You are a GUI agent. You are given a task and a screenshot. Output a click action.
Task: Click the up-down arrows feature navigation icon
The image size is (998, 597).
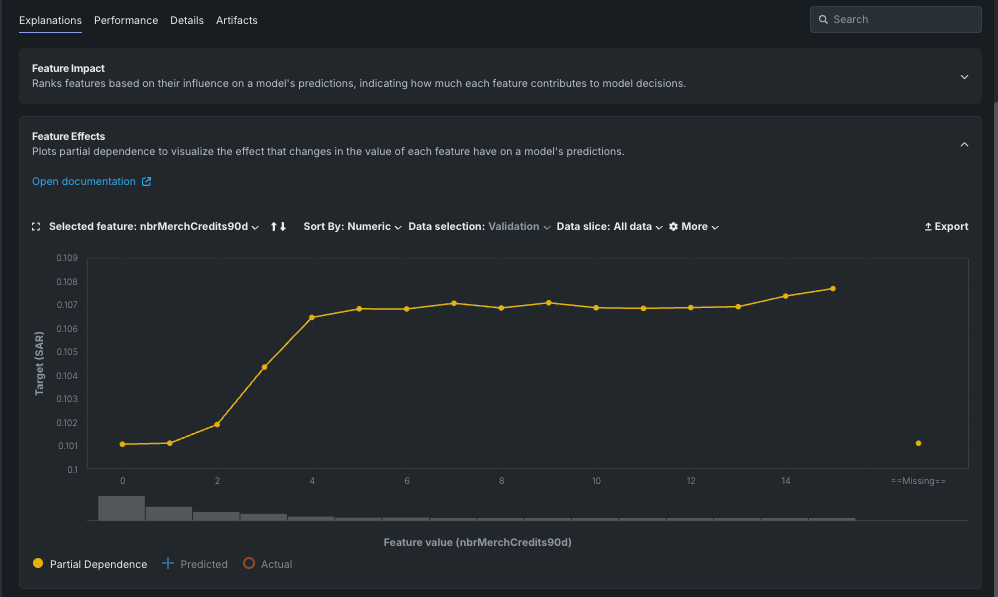click(278, 227)
